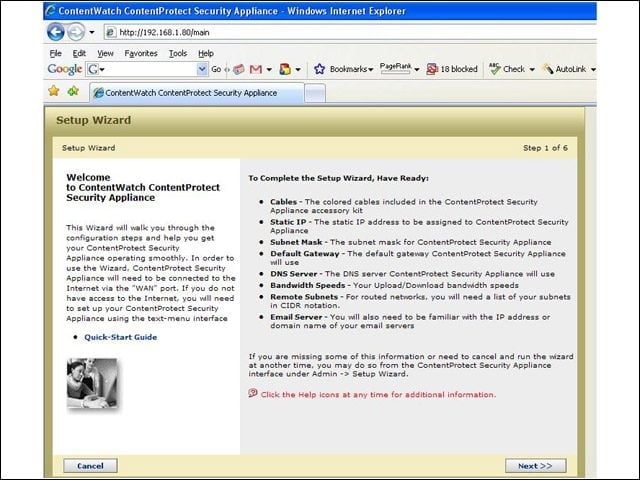640x480 pixels.
Task: Open the Favorites menu
Action: click(x=141, y=53)
